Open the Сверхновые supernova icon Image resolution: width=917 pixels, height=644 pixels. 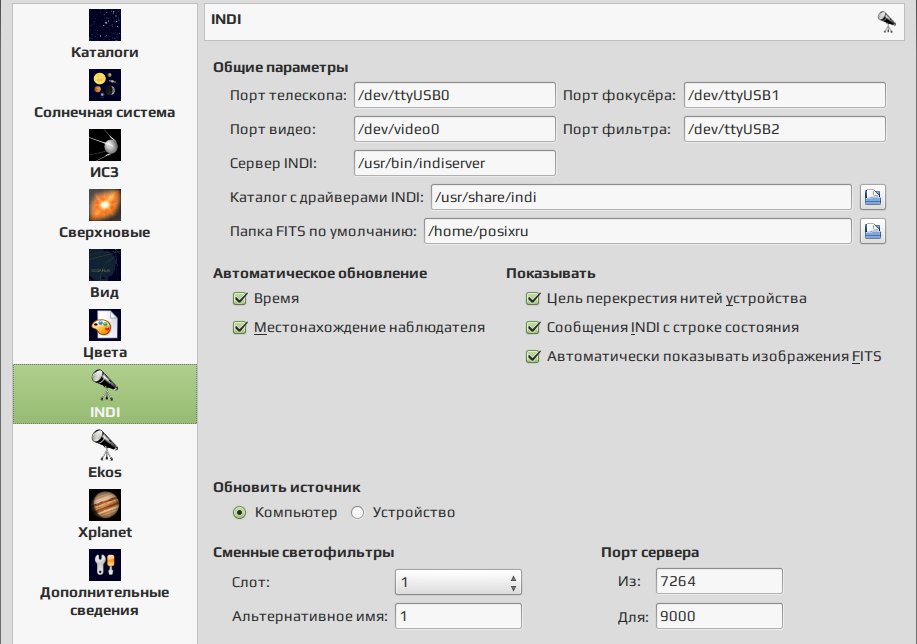pos(105,205)
